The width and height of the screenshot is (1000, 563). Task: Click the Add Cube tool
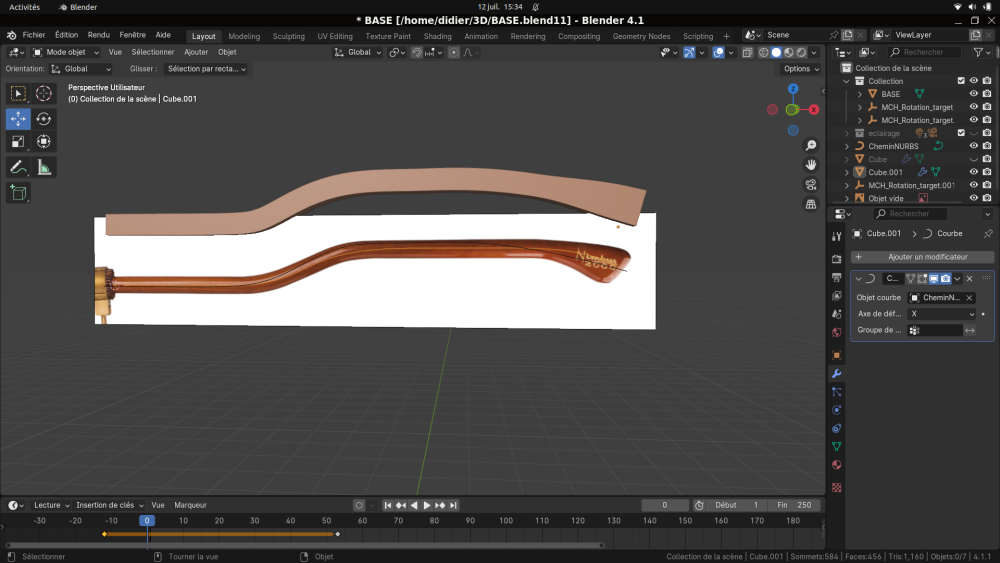pos(18,193)
